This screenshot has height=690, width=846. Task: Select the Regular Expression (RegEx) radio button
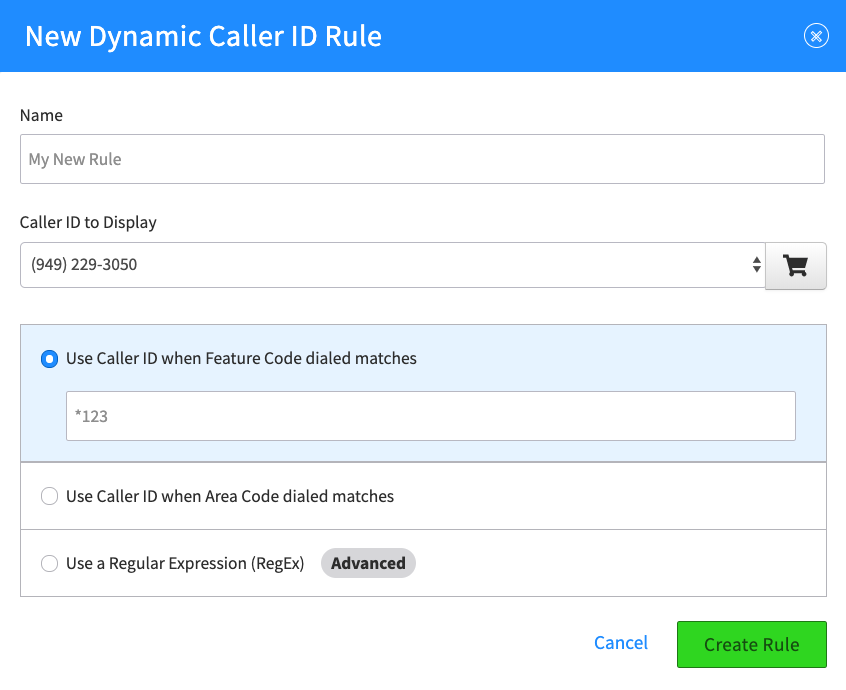click(x=50, y=563)
